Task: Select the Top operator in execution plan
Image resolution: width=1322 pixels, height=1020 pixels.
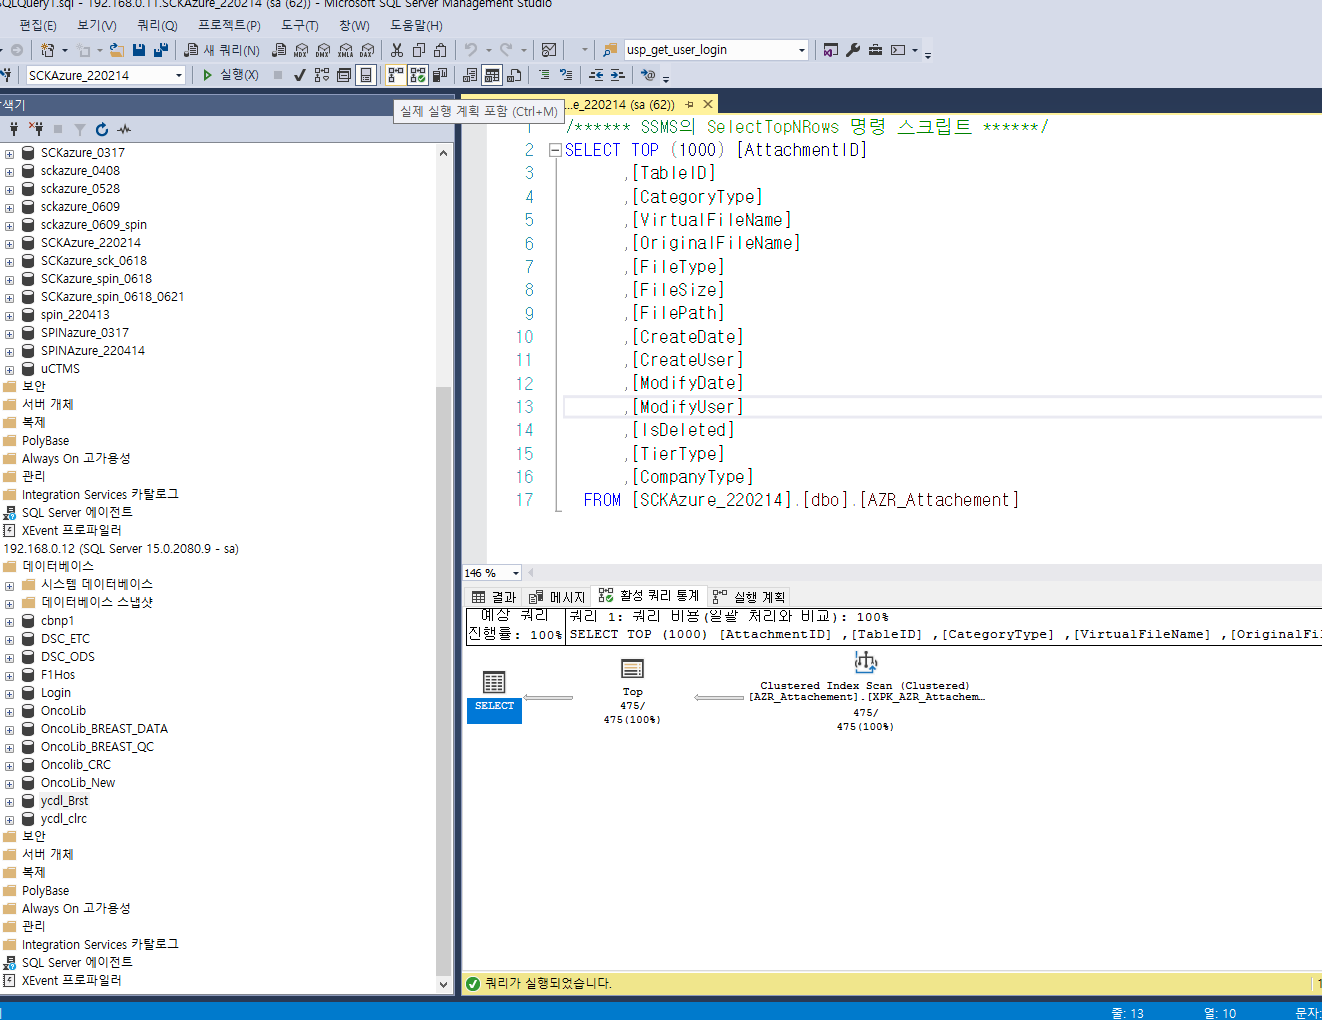Action: coord(632,691)
